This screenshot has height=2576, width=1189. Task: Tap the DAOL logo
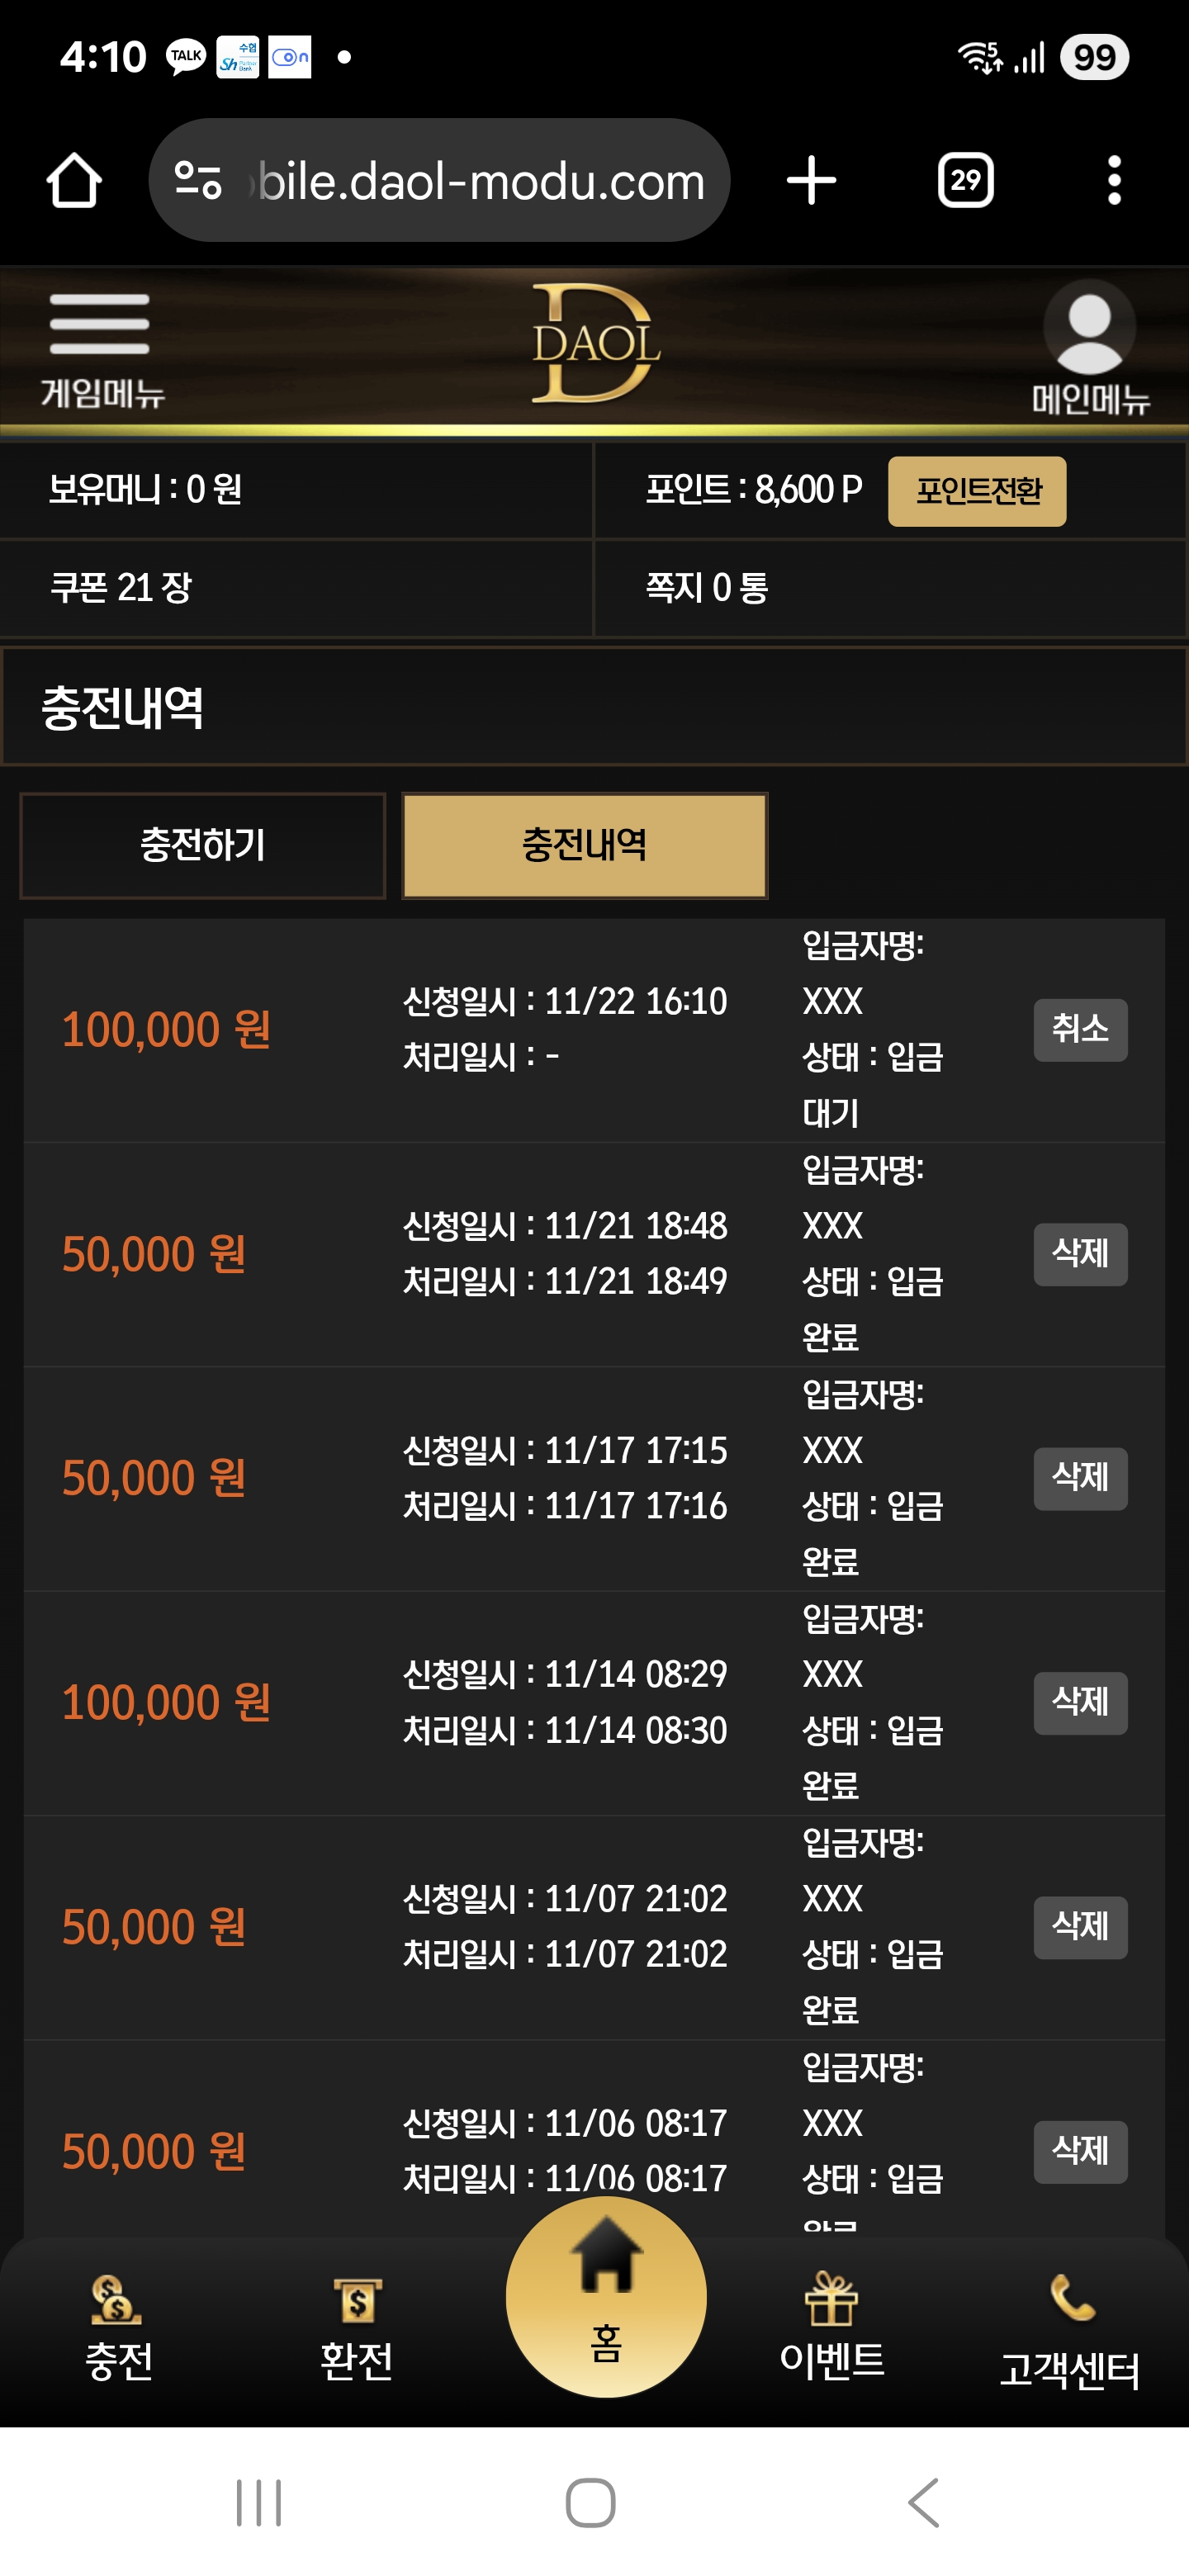pyautogui.click(x=595, y=343)
